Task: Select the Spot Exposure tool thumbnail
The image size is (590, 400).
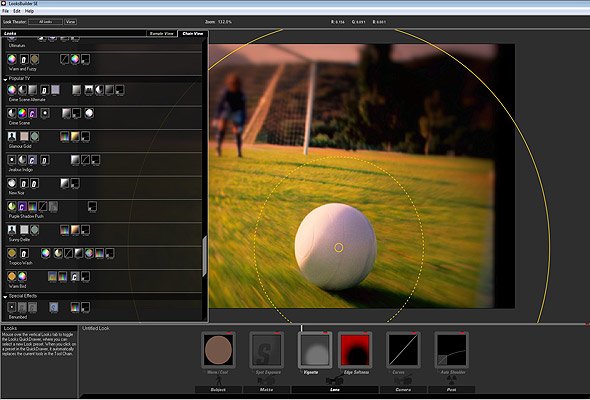Action: point(266,350)
